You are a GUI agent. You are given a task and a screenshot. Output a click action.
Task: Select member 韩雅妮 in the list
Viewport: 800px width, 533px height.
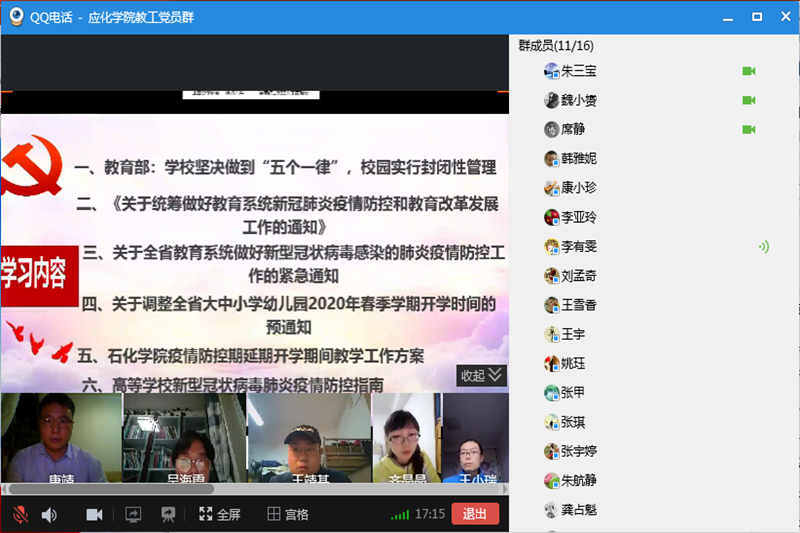coord(578,158)
